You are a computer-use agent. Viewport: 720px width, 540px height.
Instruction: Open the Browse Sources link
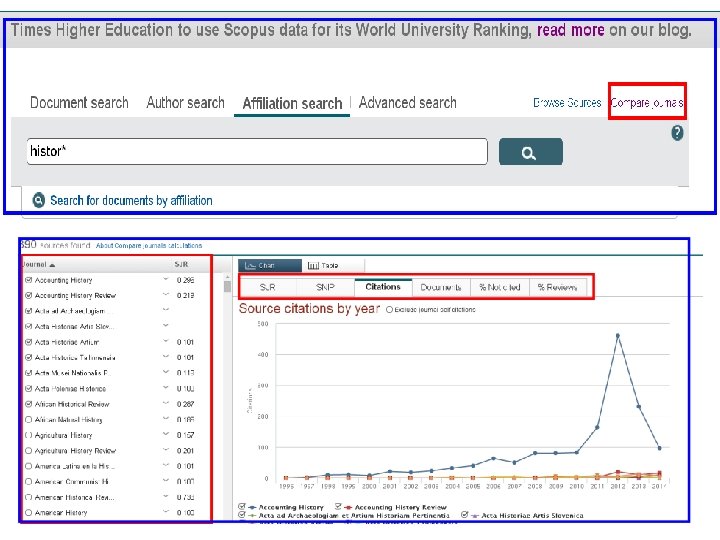567,102
